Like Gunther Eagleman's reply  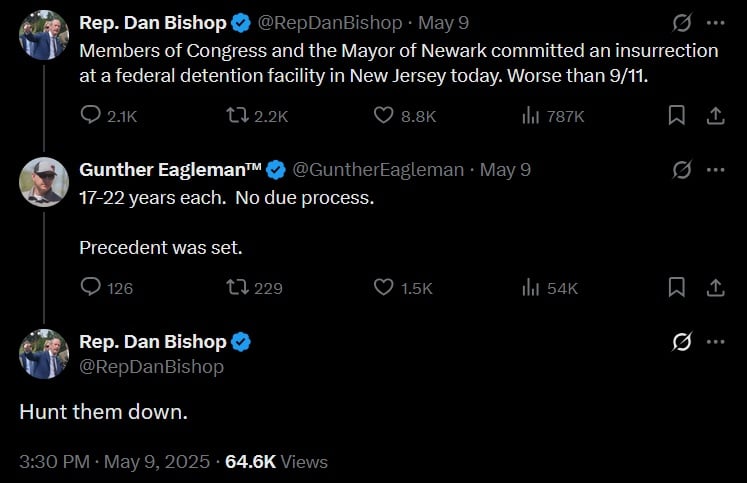point(384,288)
